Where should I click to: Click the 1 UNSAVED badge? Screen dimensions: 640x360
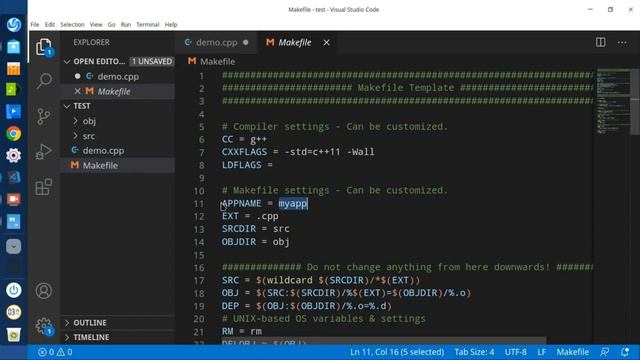152,62
